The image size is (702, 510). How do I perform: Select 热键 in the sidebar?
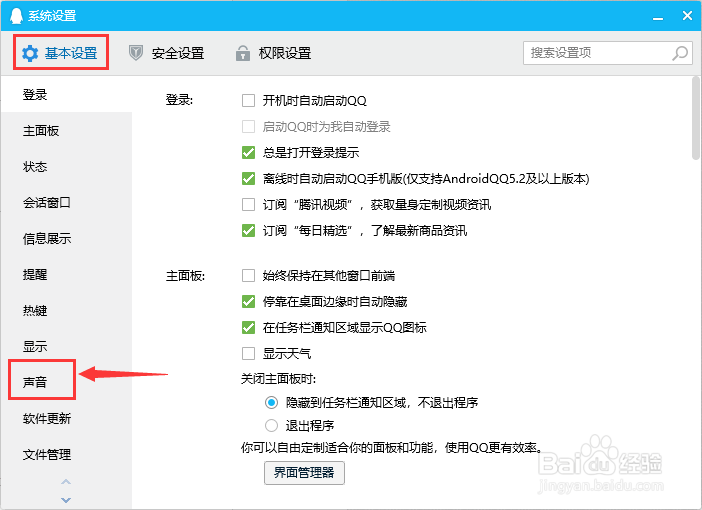click(x=66, y=310)
